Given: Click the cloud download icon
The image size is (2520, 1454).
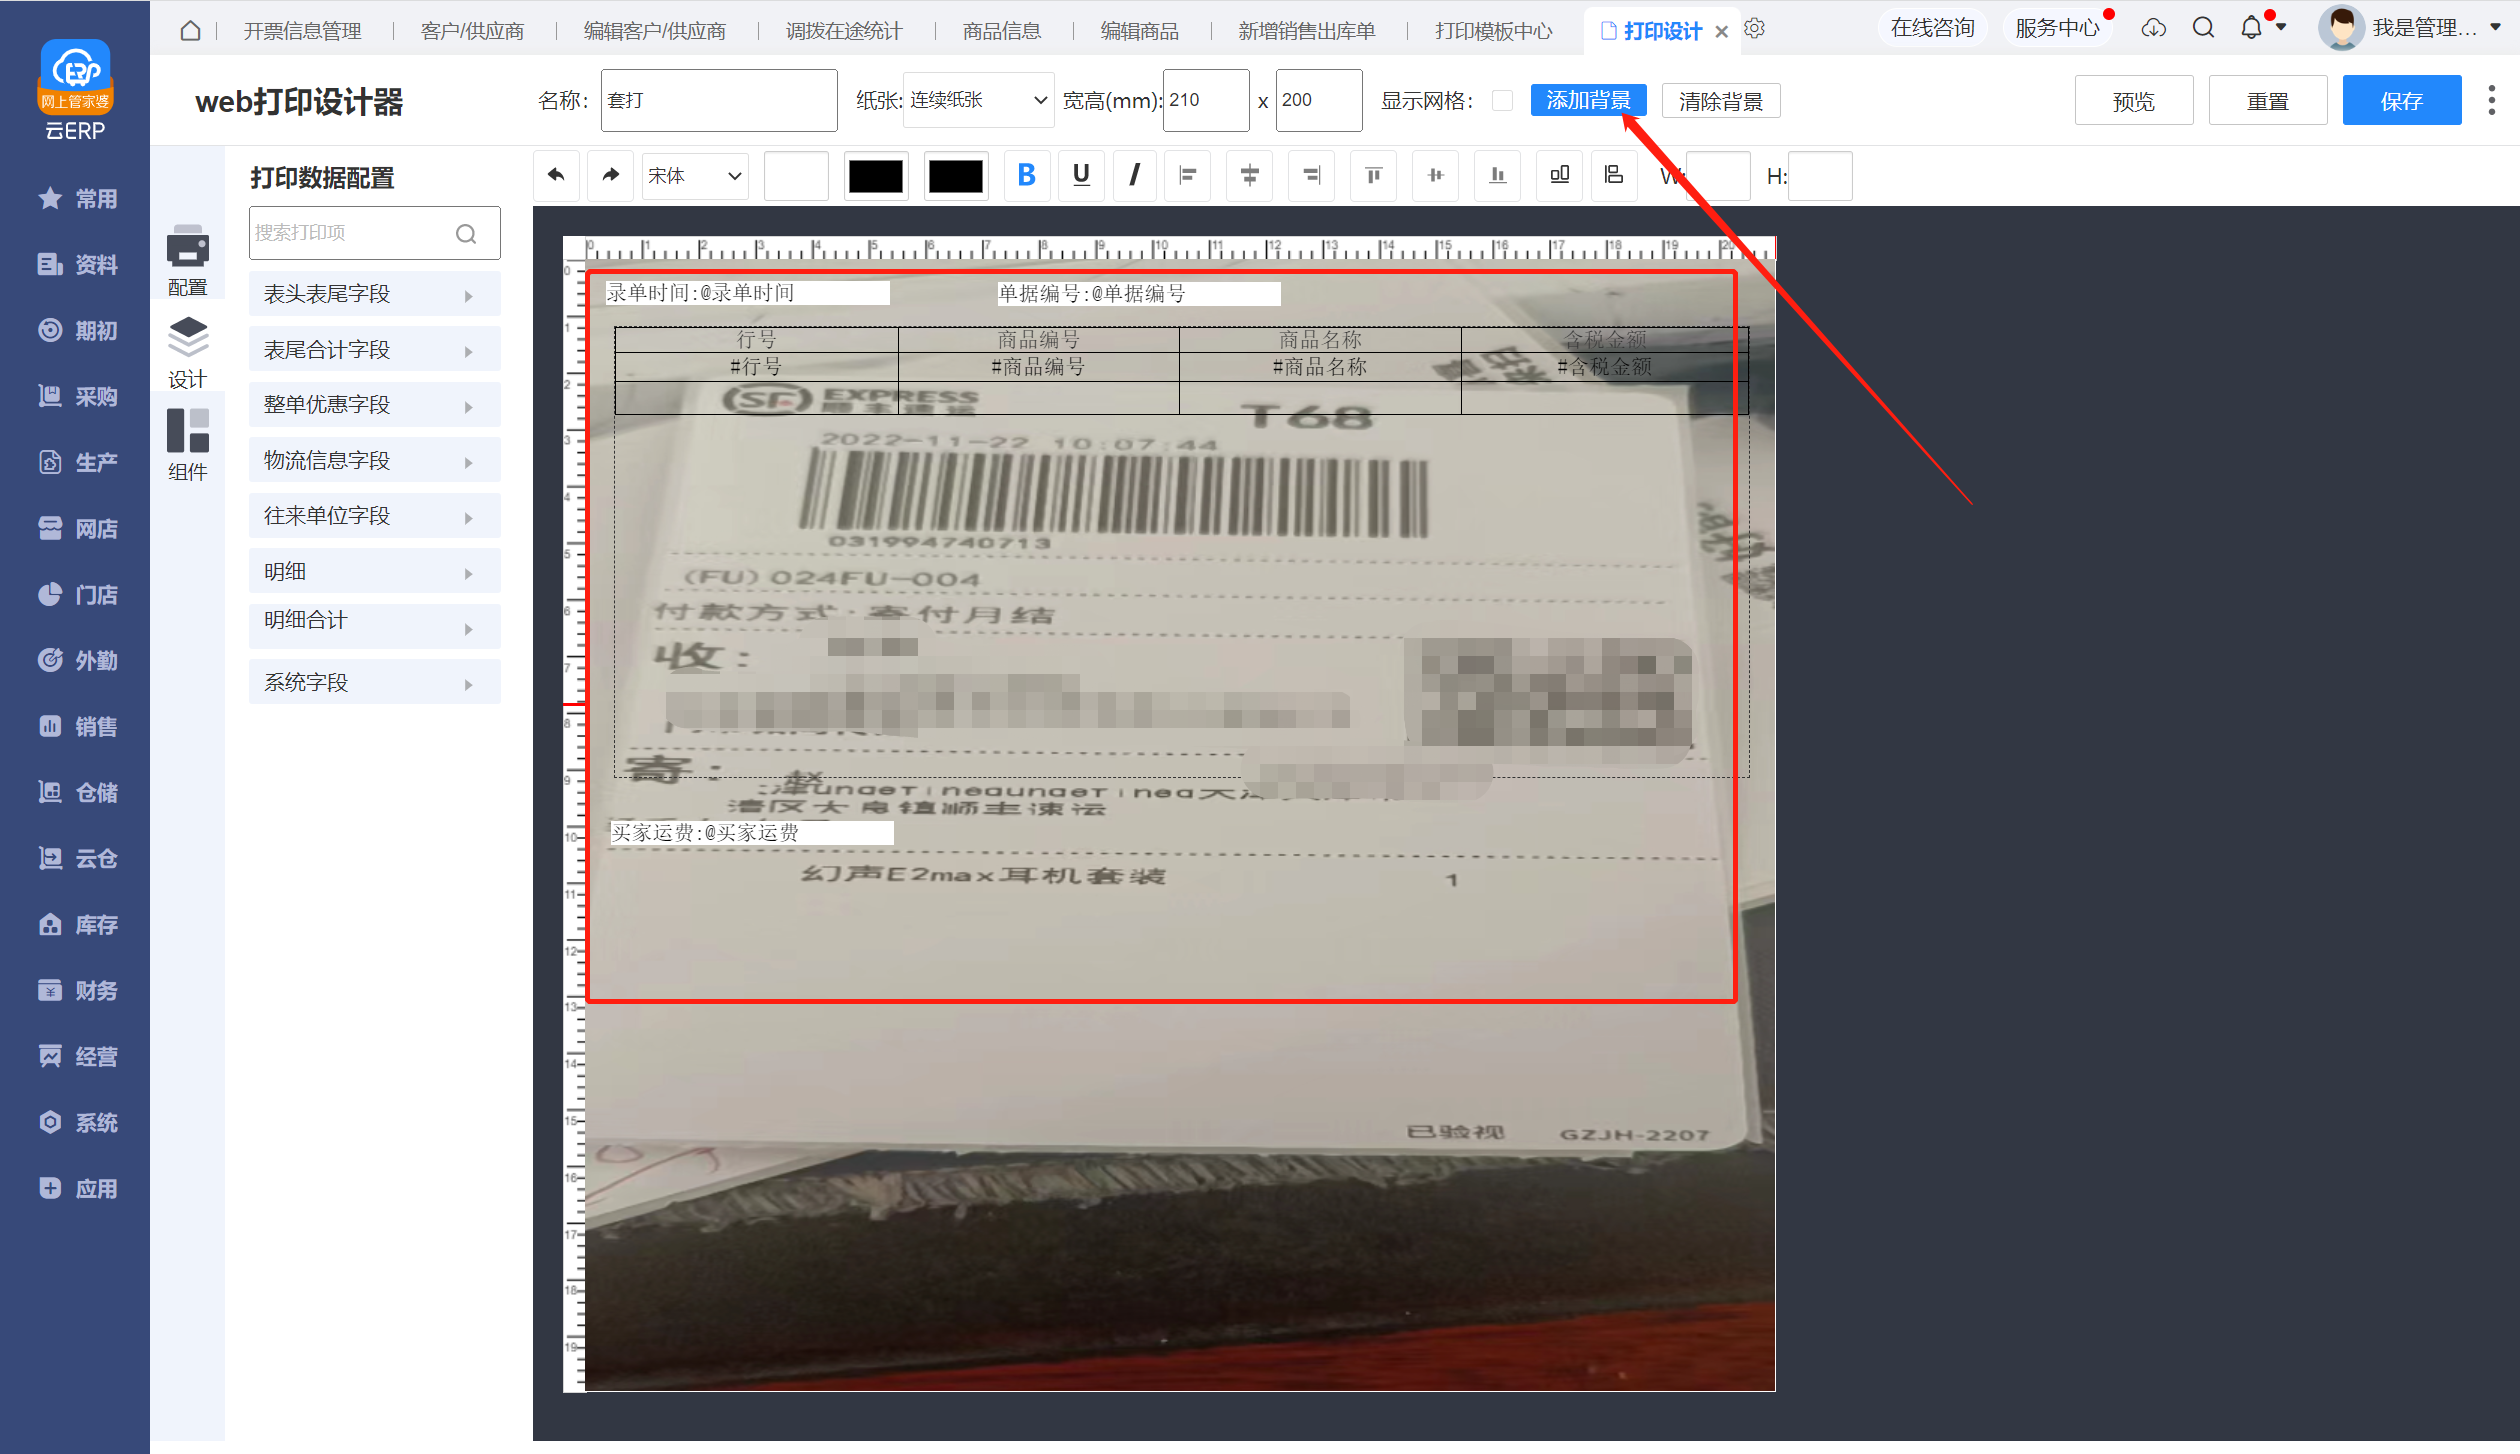Looking at the screenshot, I should click(x=2154, y=28).
